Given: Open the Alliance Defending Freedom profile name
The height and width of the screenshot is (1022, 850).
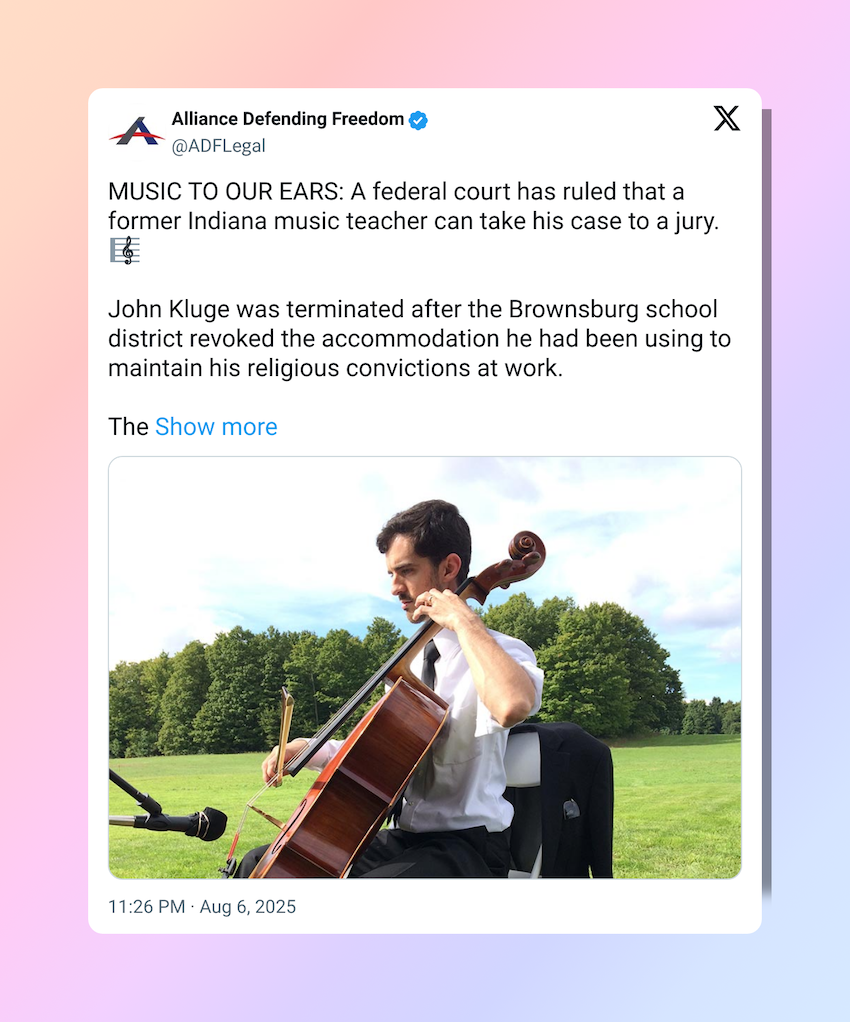Looking at the screenshot, I should point(288,119).
